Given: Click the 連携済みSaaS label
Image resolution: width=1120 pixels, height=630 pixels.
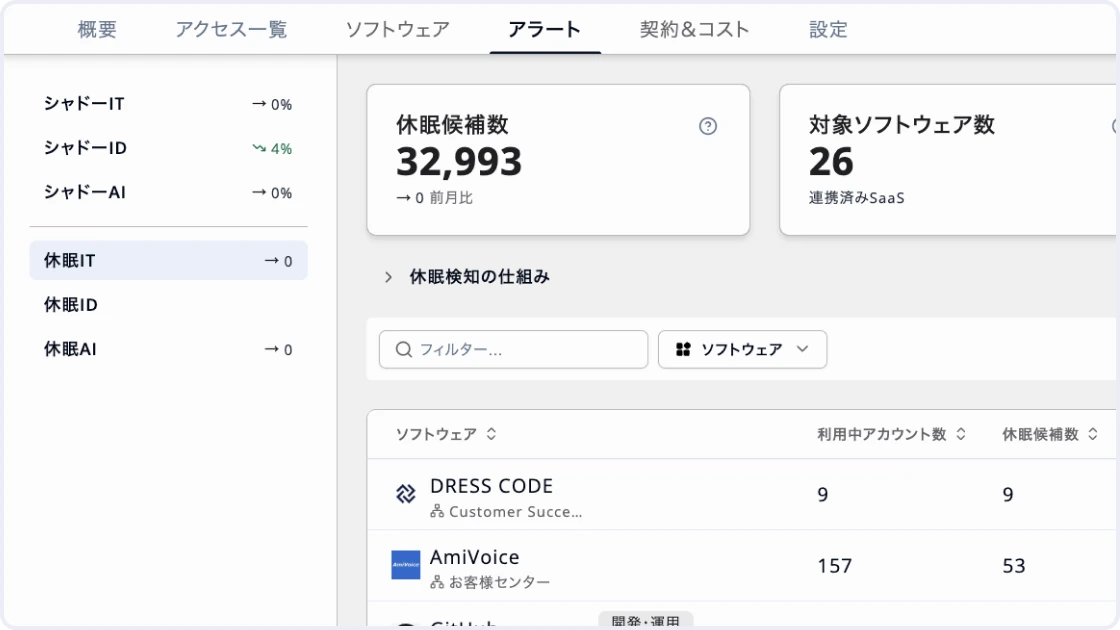Looking at the screenshot, I should (x=856, y=198).
